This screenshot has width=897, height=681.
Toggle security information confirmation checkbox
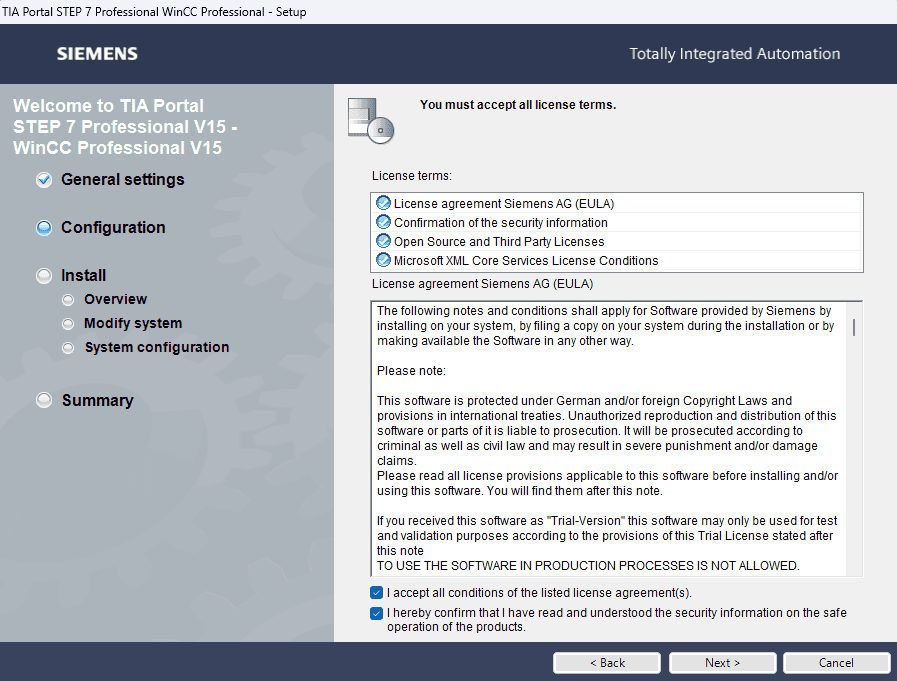point(376,613)
